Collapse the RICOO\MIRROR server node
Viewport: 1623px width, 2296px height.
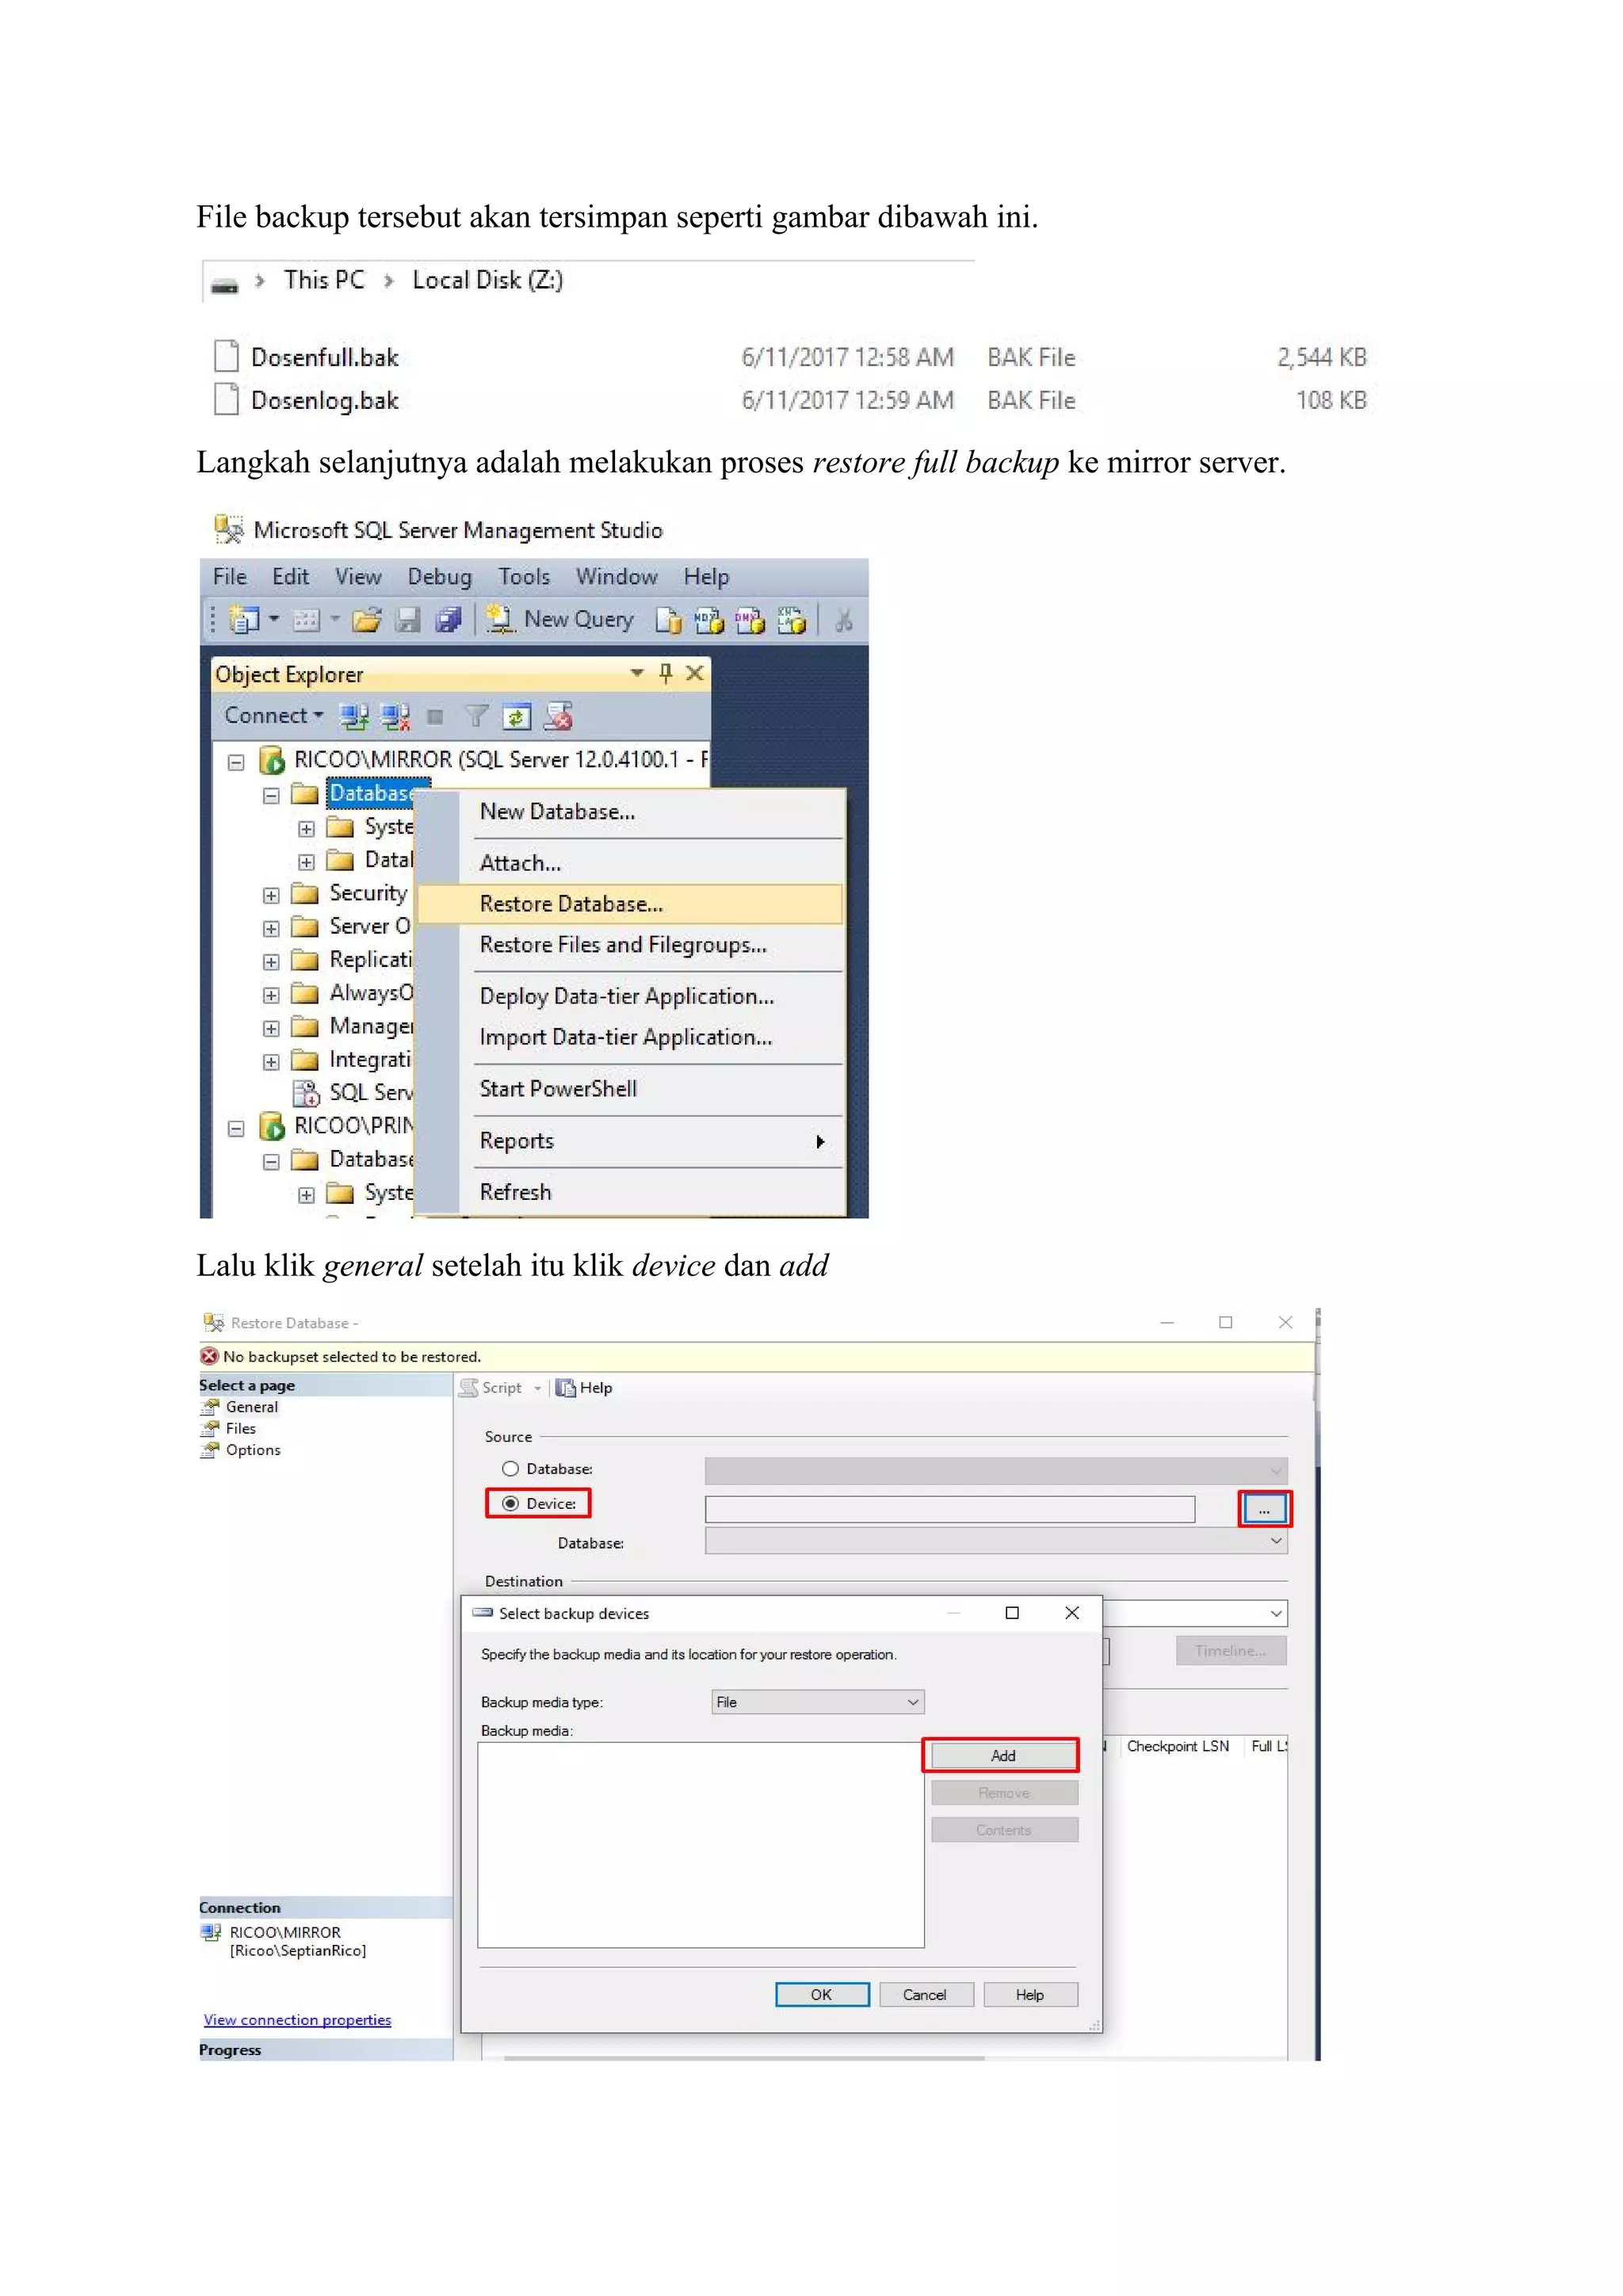pos(236,763)
